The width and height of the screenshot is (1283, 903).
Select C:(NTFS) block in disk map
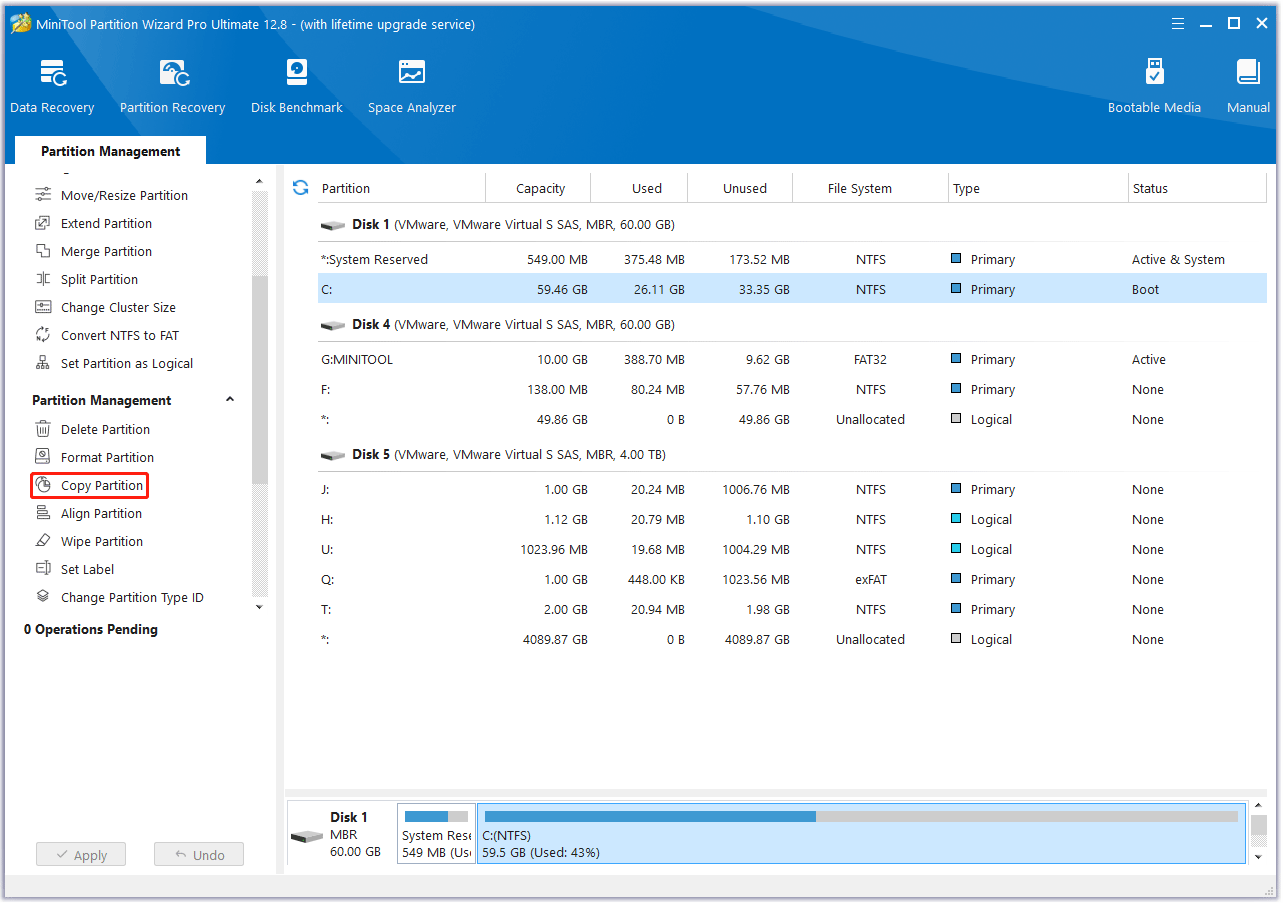pos(862,834)
